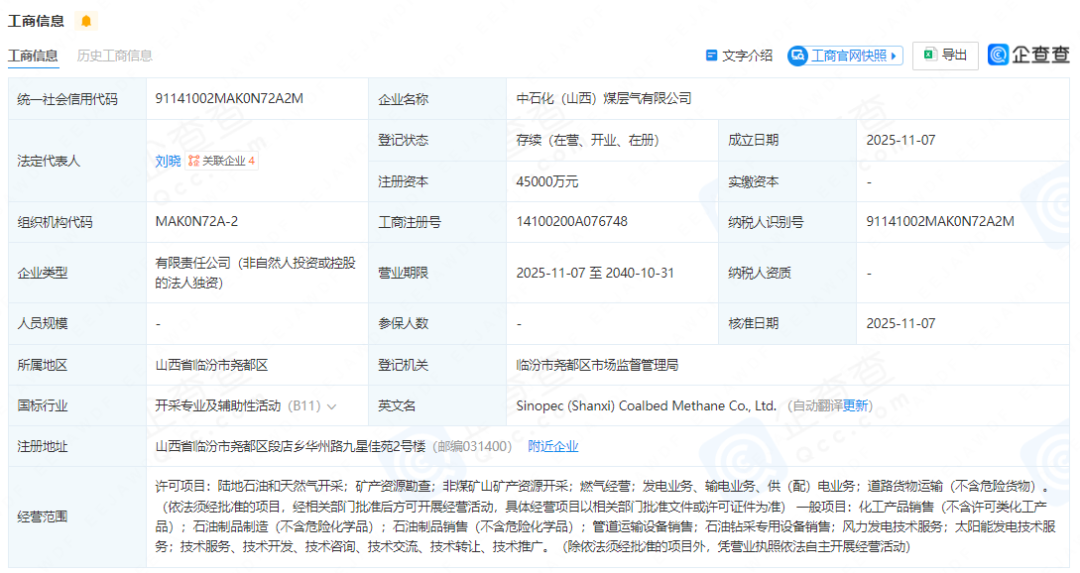Image resolution: width=1080 pixels, height=573 pixels.
Task: Select postal code 邮编031400
Action: 472,446
